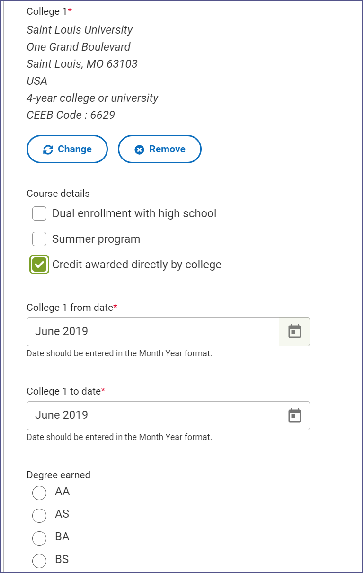Enable the Summer program checkbox

pyautogui.click(x=39, y=239)
